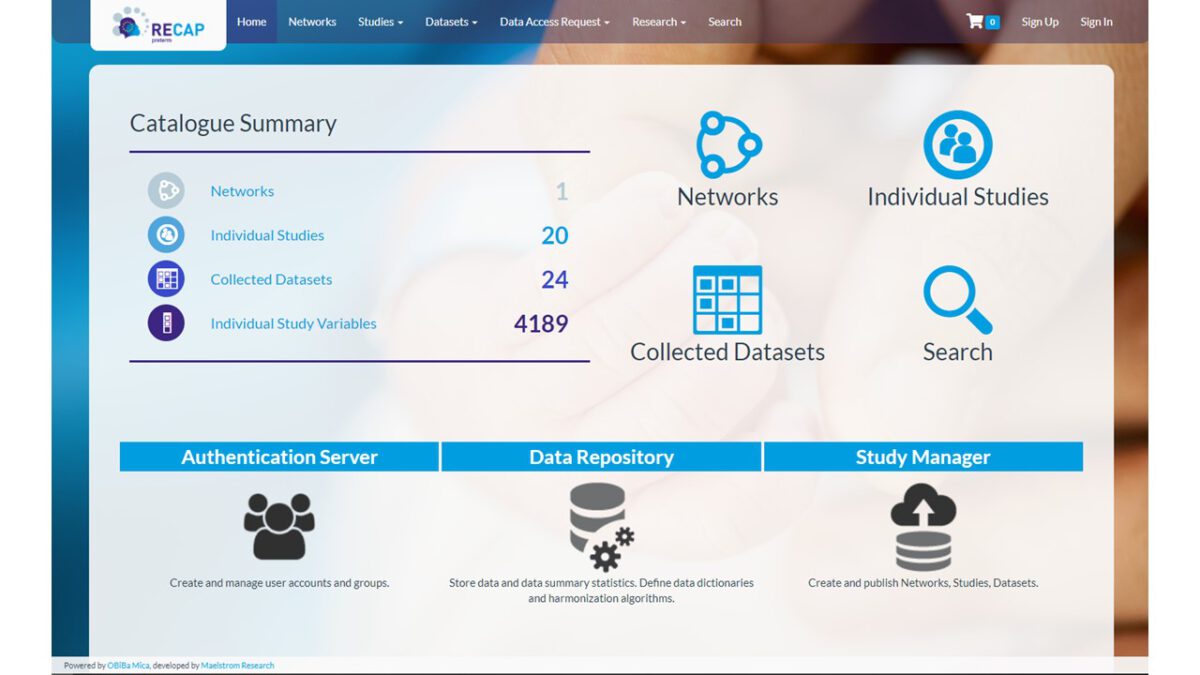Image resolution: width=1200 pixels, height=675 pixels.
Task: Click the Sign In link
Action: [1096, 22]
